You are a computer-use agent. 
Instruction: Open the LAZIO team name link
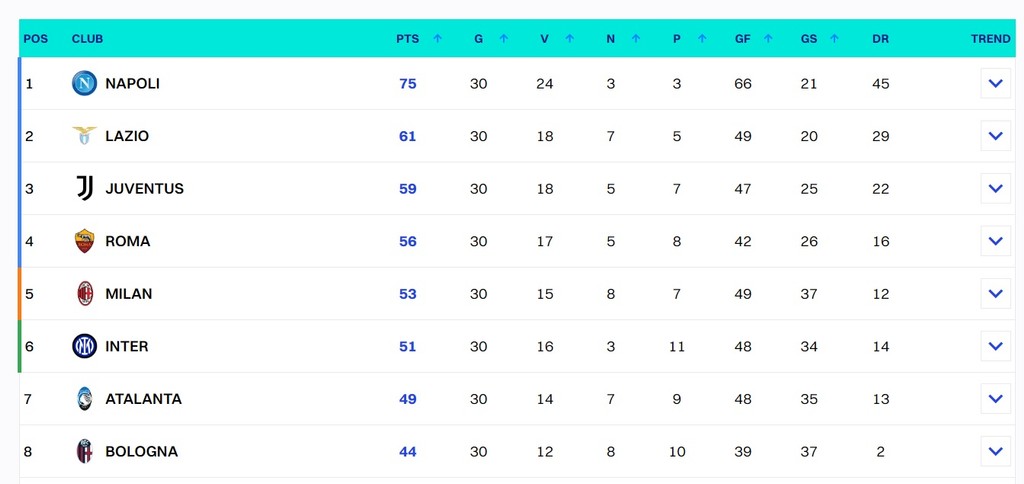coord(127,136)
